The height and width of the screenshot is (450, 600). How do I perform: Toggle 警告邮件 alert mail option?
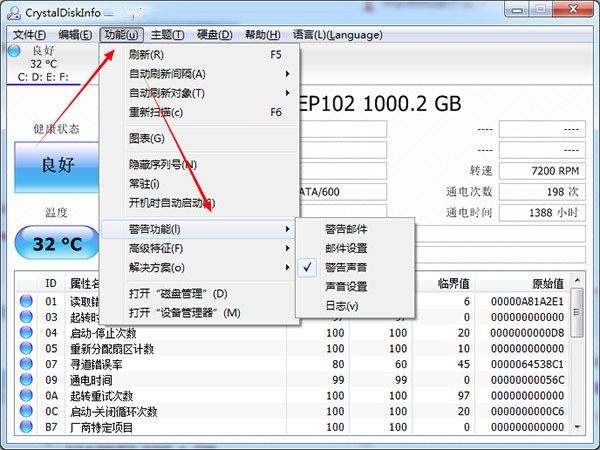click(355, 229)
